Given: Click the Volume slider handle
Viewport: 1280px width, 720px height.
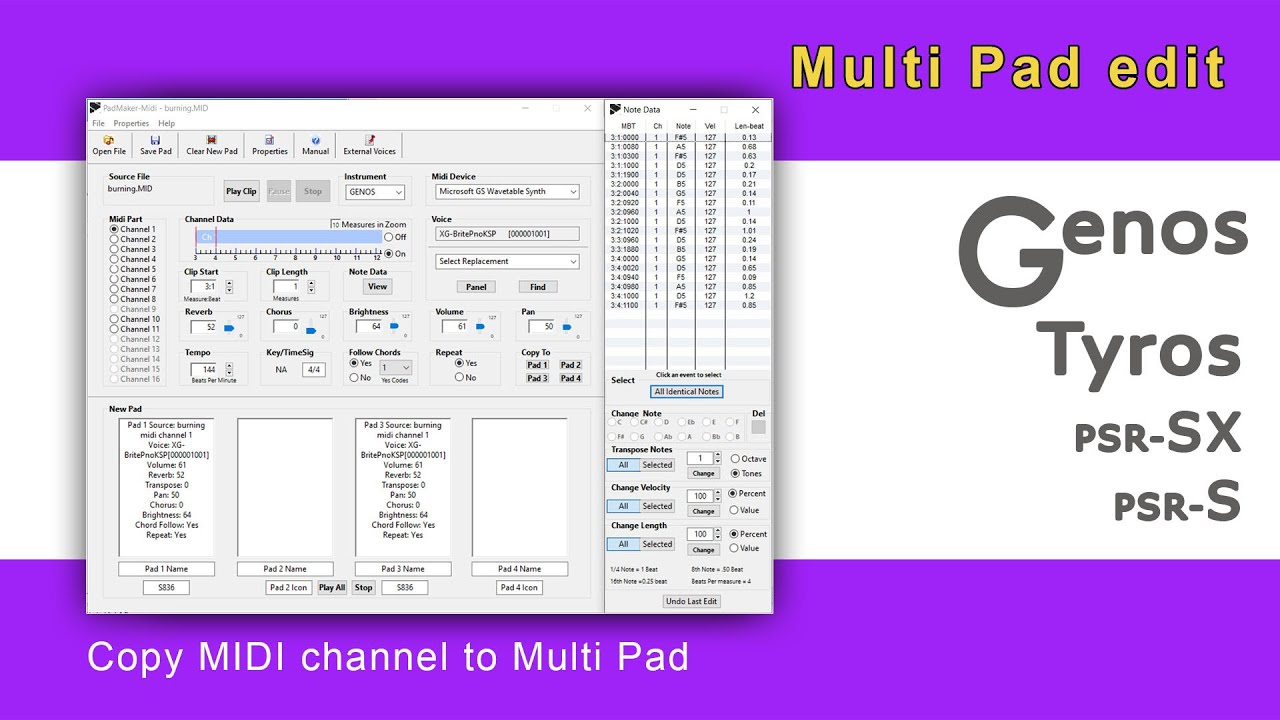Looking at the screenshot, I should point(480,326).
